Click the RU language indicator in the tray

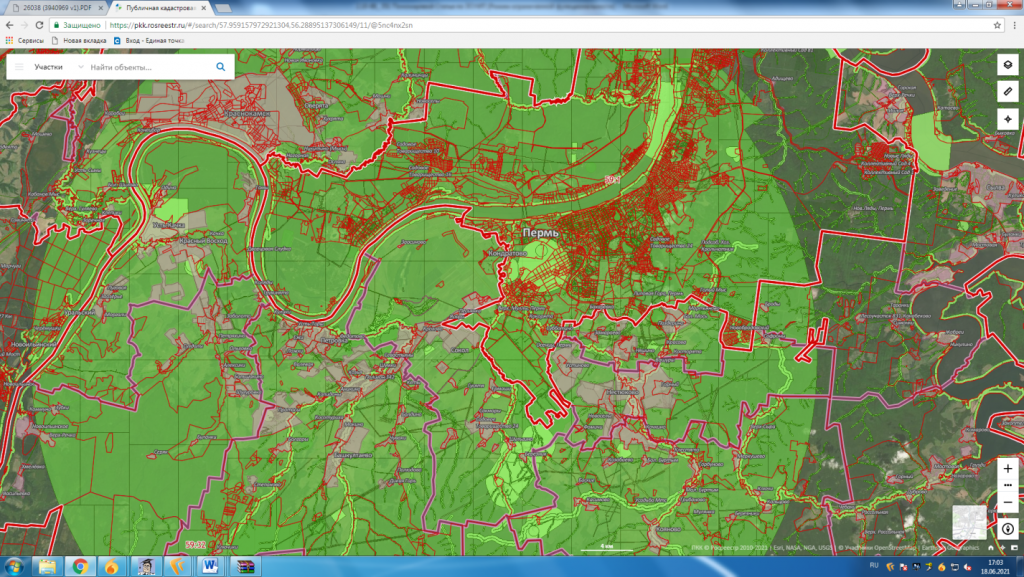(x=874, y=565)
